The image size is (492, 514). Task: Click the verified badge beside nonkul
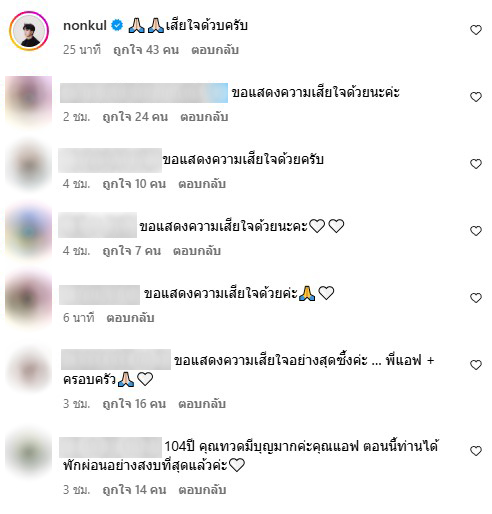[117, 25]
